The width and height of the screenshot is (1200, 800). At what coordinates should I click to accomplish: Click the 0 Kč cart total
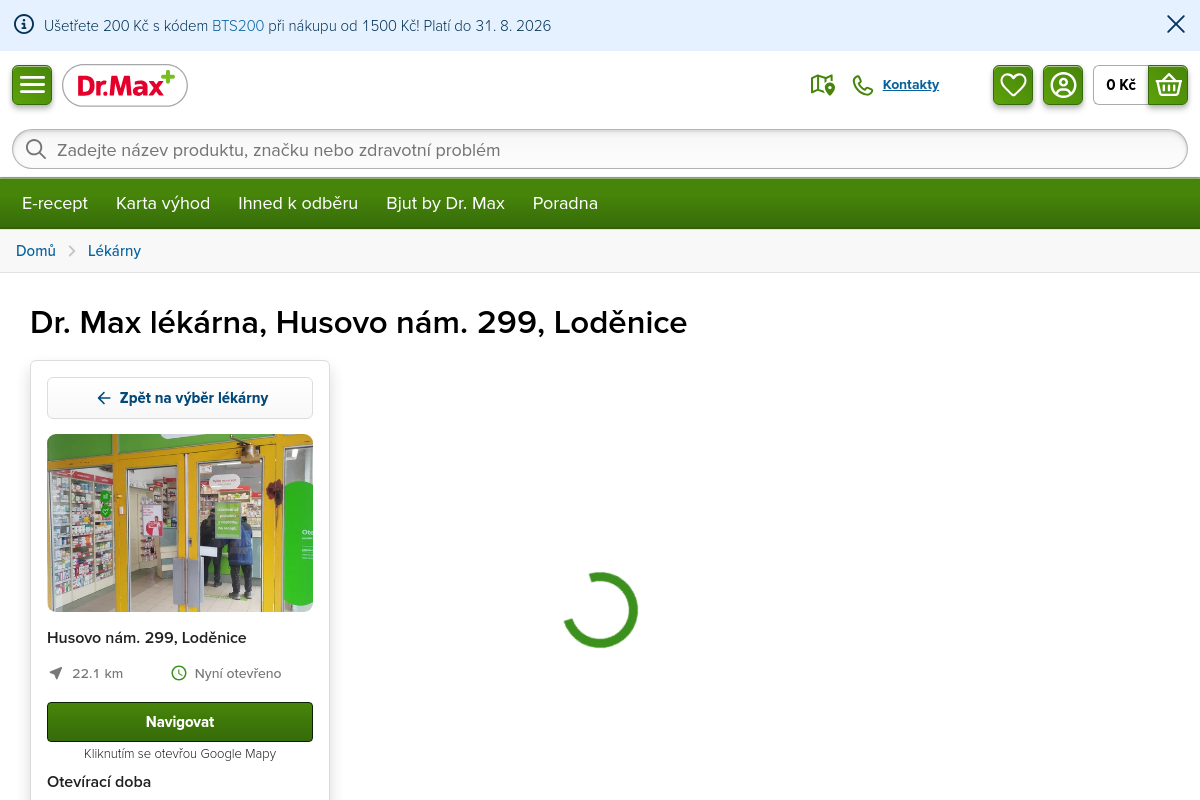tap(1121, 85)
